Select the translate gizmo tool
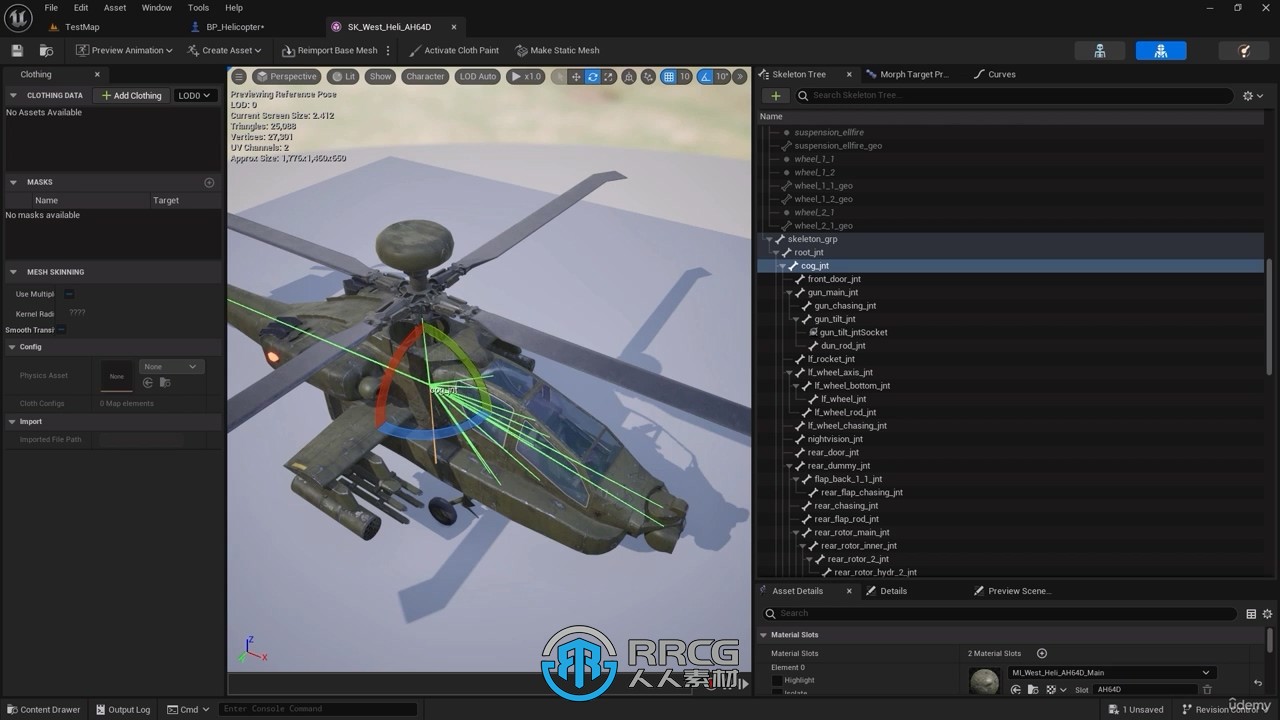The image size is (1280, 720). coord(576,76)
